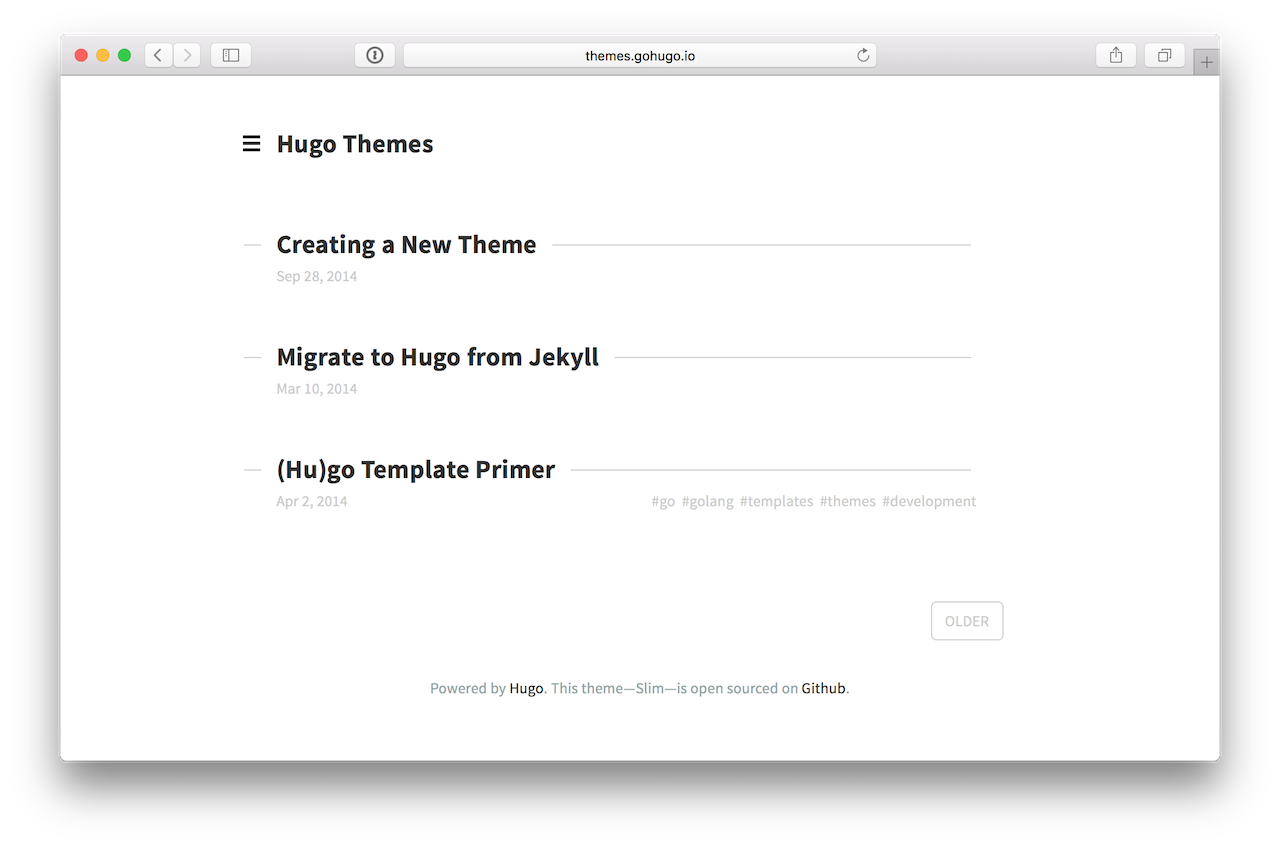Open the 1Password extension icon
1280x847 pixels.
375,55
